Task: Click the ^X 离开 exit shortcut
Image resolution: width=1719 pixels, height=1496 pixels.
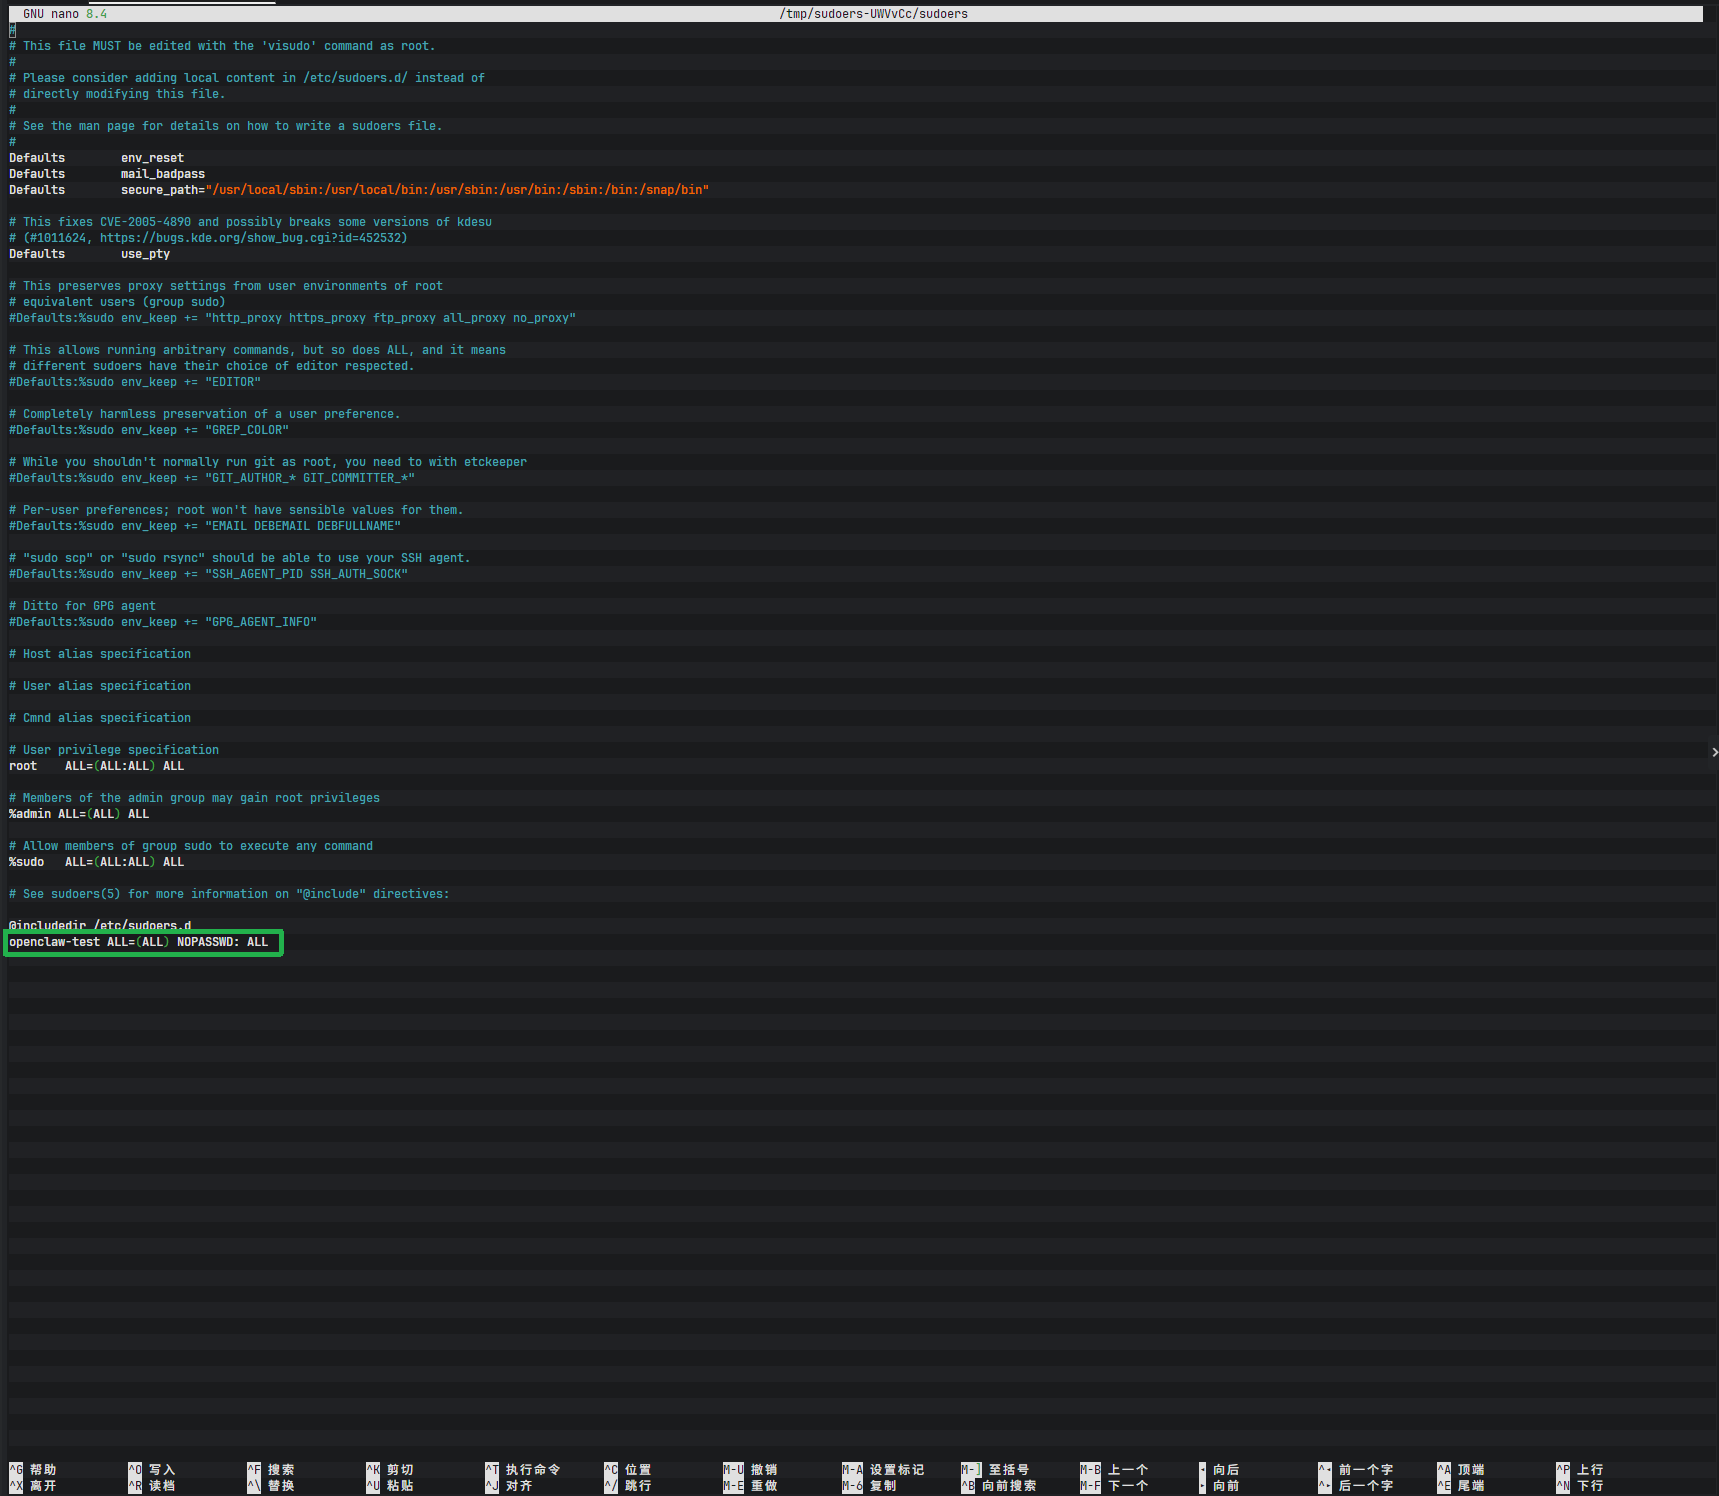Action: coord(33,1486)
